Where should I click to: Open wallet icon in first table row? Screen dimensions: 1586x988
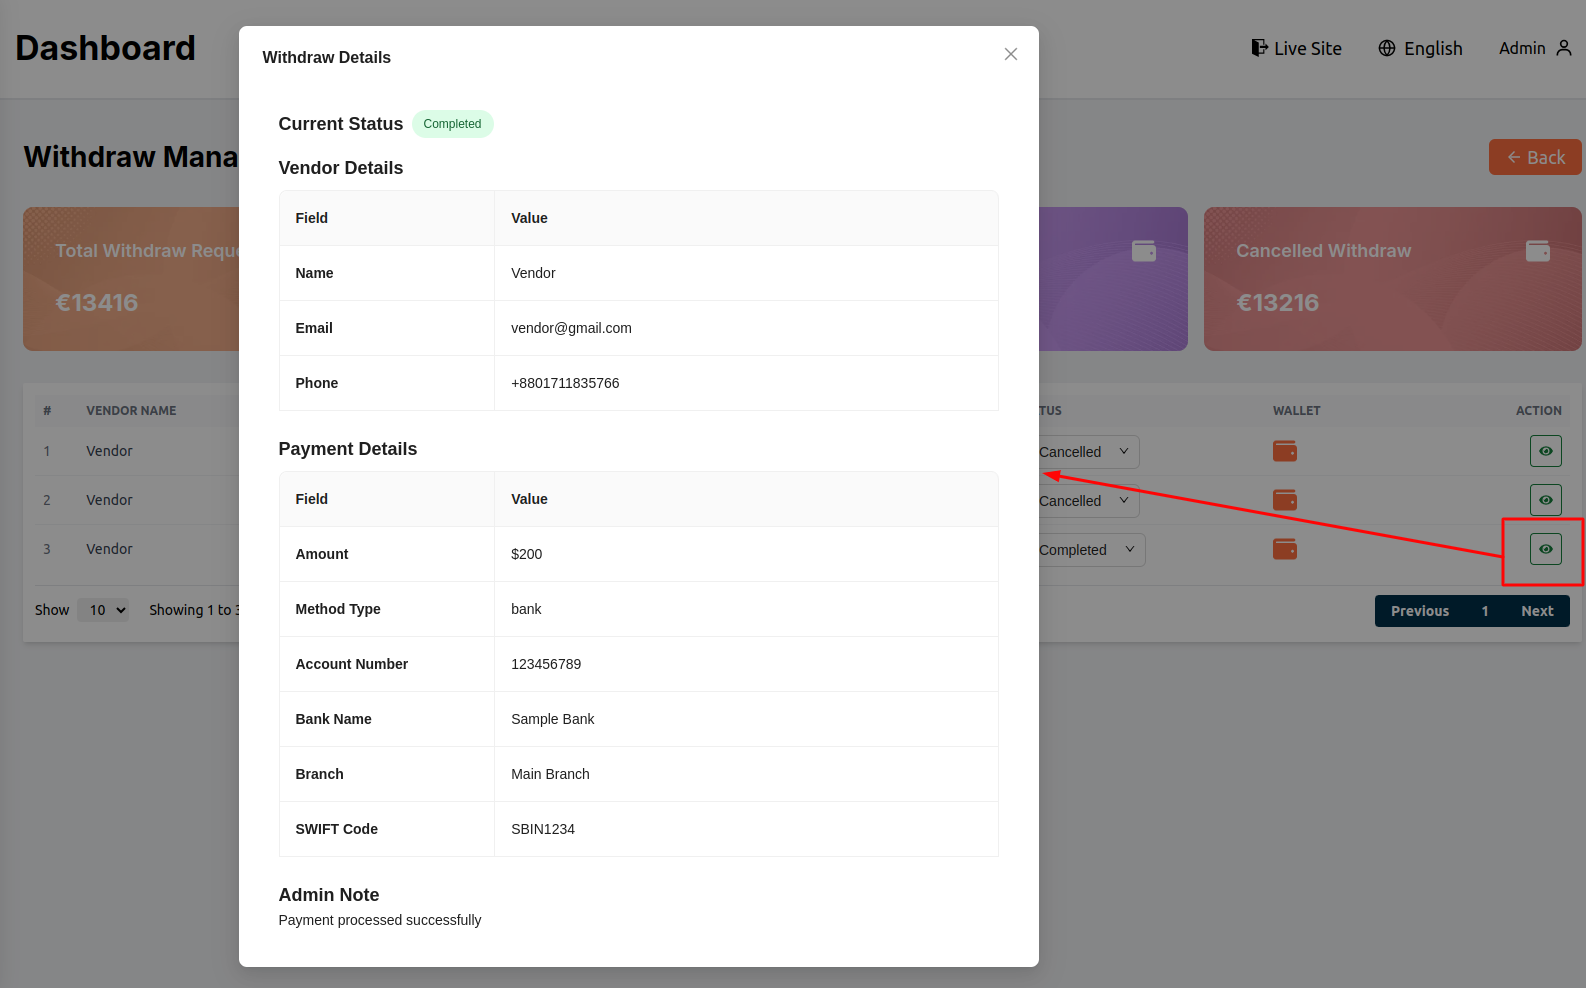[1284, 451]
